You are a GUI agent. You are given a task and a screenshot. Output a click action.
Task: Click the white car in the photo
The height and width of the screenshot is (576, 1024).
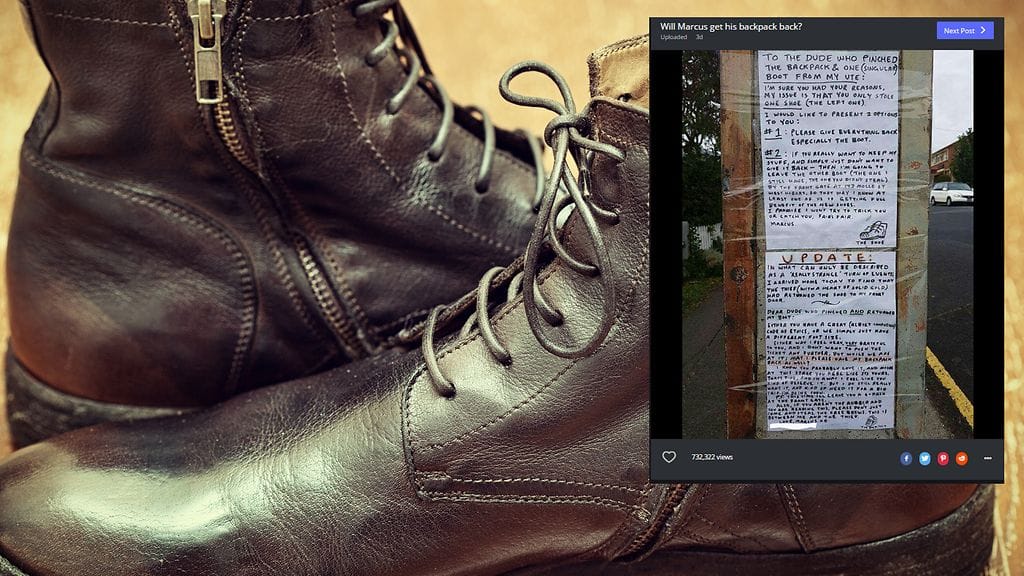(x=950, y=193)
